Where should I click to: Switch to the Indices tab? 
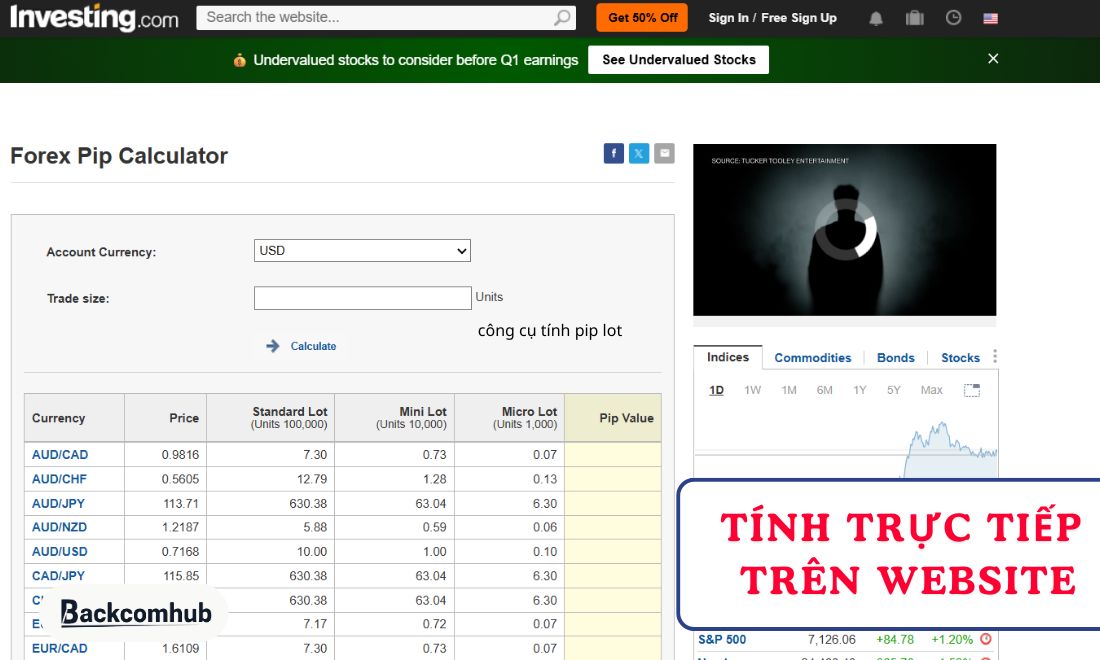coord(727,357)
